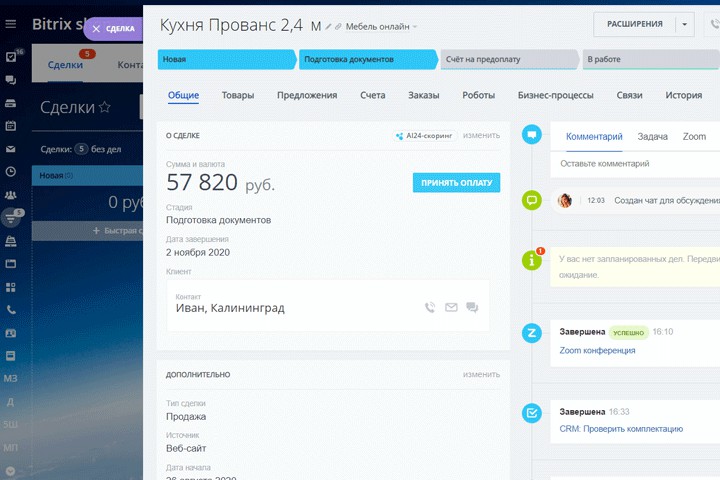The width and height of the screenshot is (720, 480).
Task: Switch to the Товары tab
Action: [x=238, y=95]
